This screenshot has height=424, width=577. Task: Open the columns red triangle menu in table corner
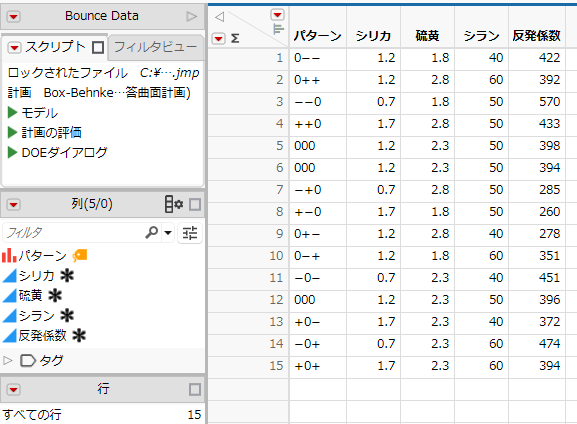(277, 15)
